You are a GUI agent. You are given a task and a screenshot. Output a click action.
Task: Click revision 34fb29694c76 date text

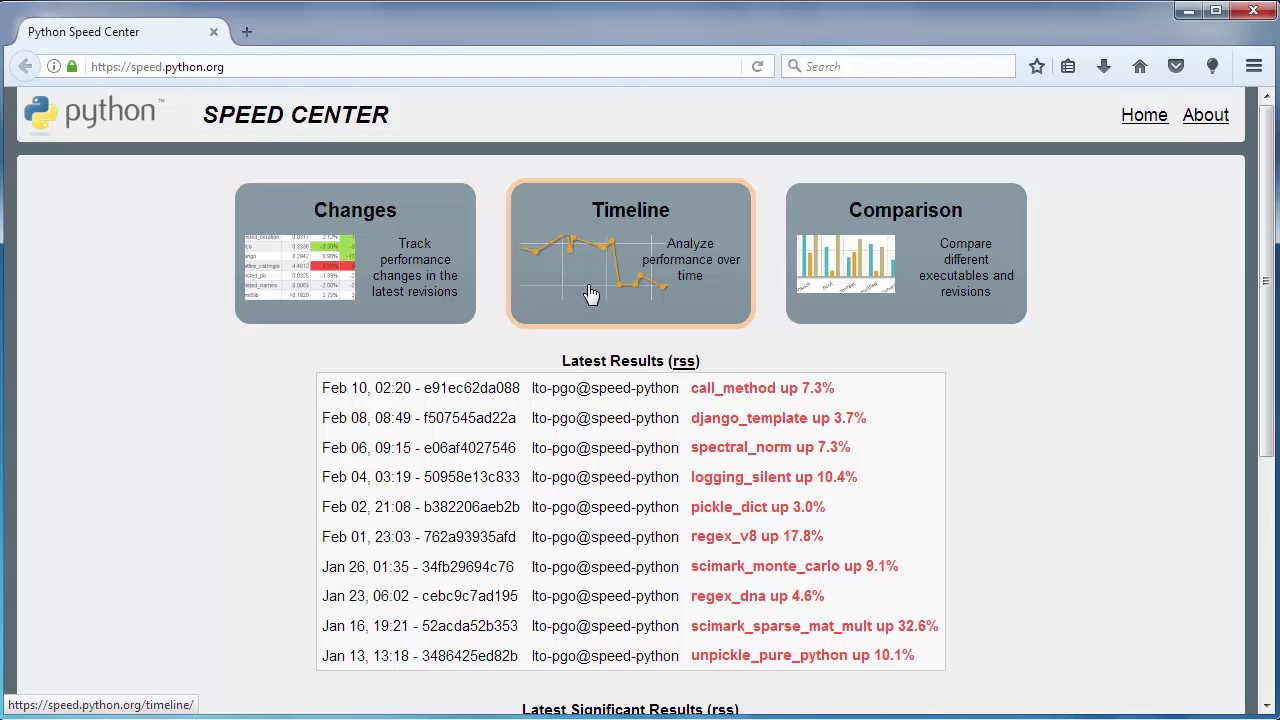(x=418, y=566)
